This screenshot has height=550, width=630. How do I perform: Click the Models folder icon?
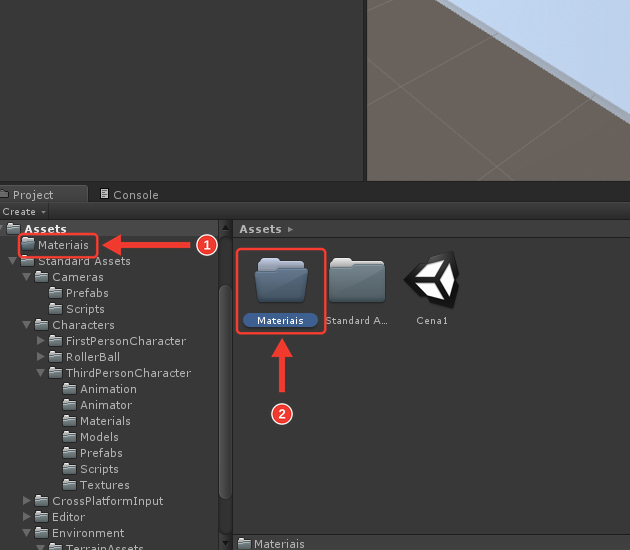70,437
